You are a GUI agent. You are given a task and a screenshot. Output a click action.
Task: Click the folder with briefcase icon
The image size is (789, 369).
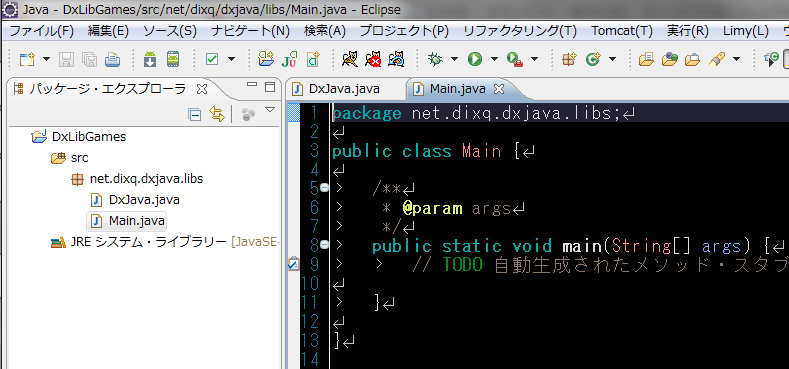(693, 59)
